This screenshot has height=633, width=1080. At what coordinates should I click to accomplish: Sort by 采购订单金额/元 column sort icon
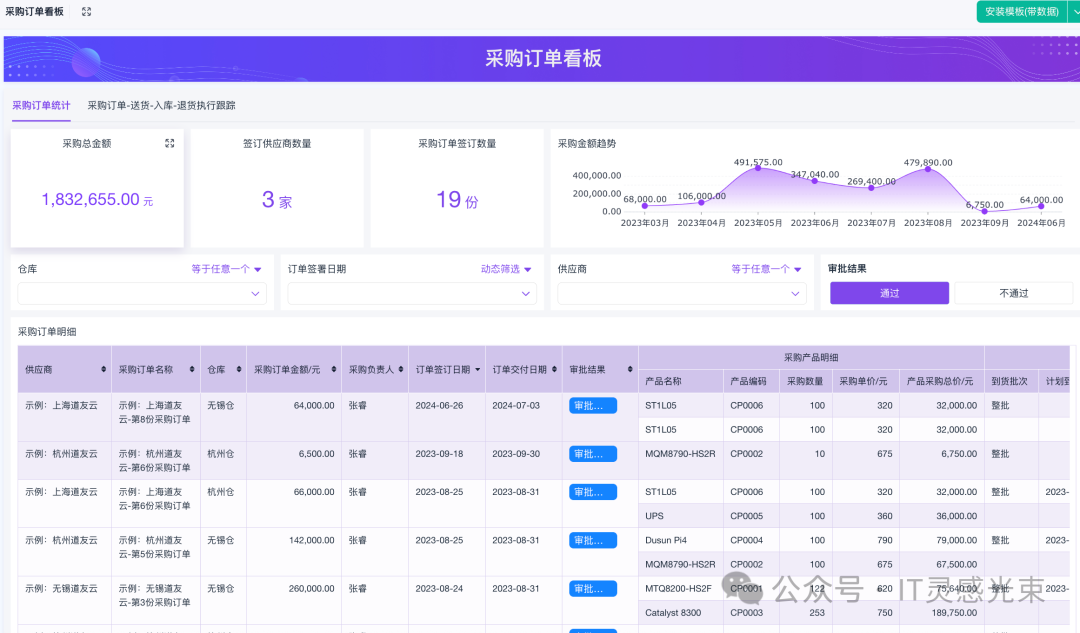click(x=332, y=369)
